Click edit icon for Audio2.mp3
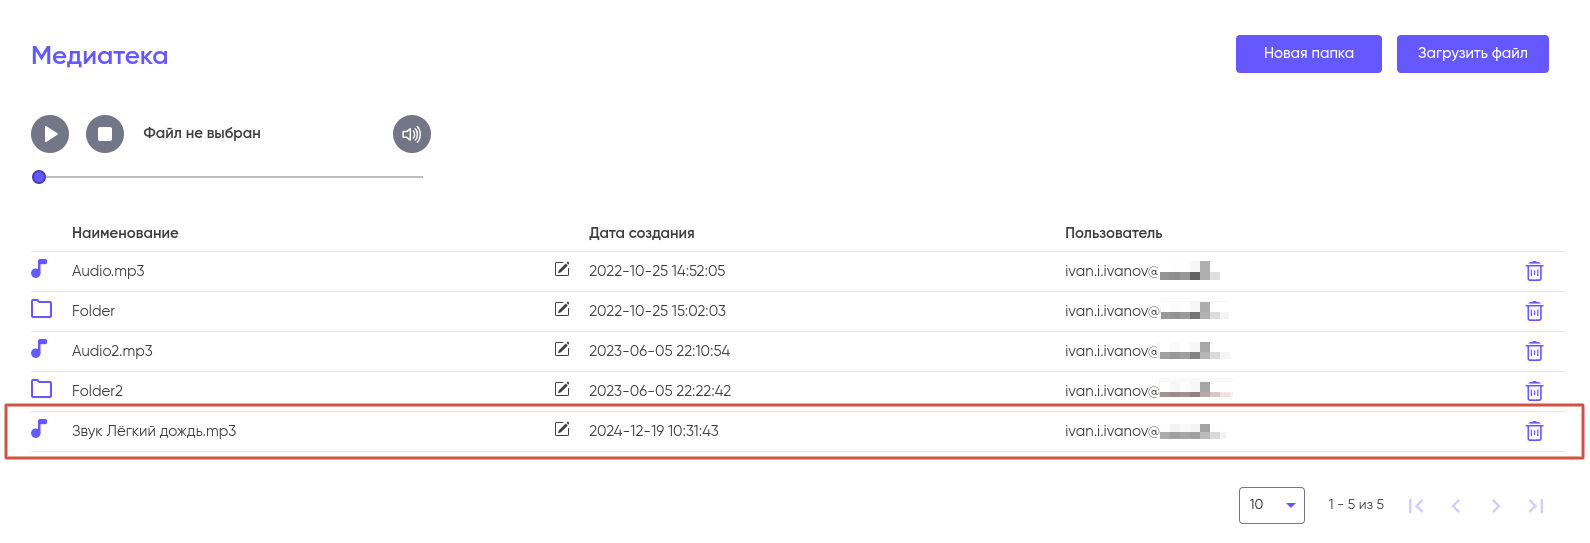Viewport: 1590px width, 543px height. (562, 349)
